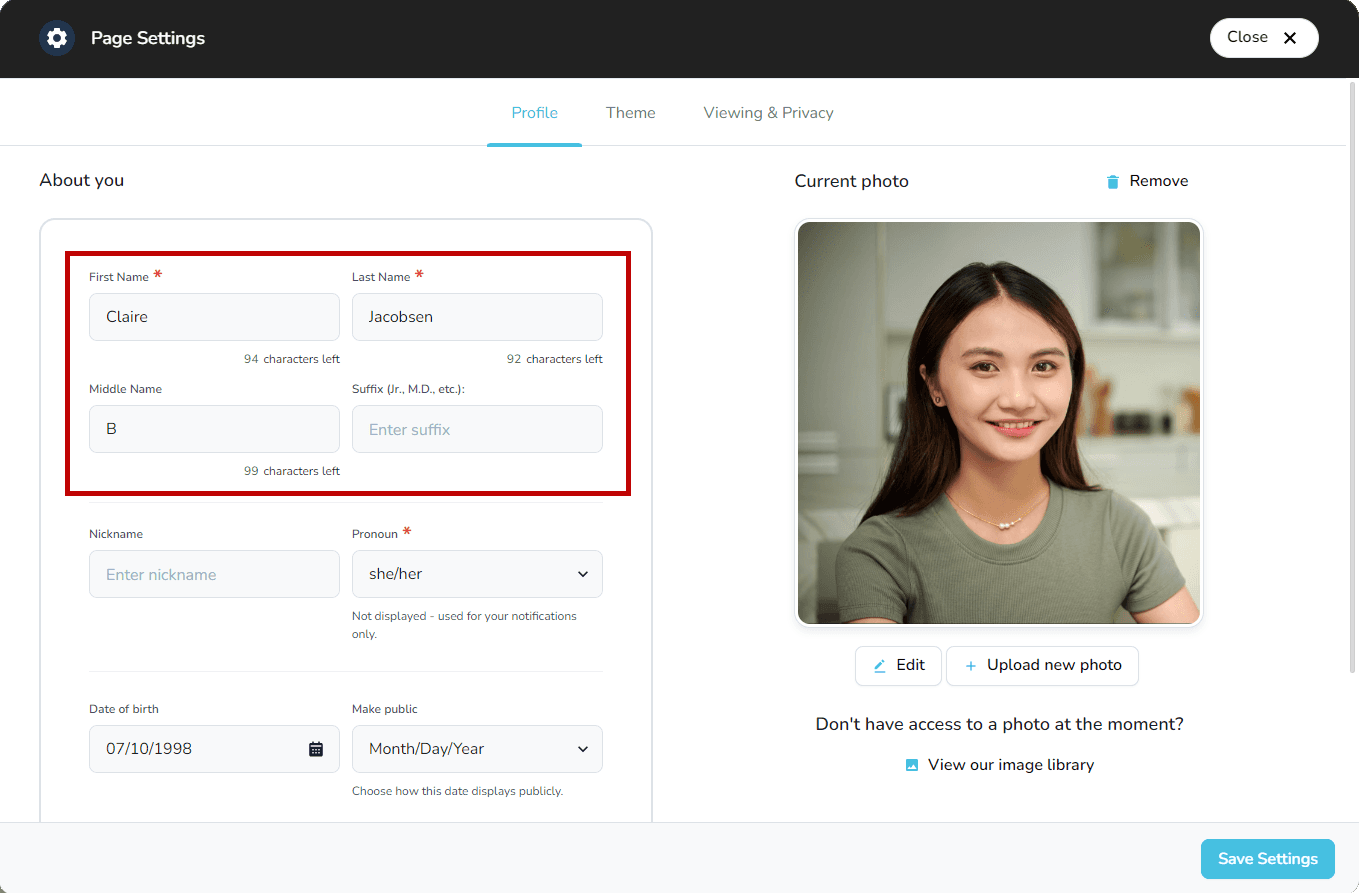Switch to the Theme tab
Image resolution: width=1359 pixels, height=893 pixels.
(x=630, y=112)
